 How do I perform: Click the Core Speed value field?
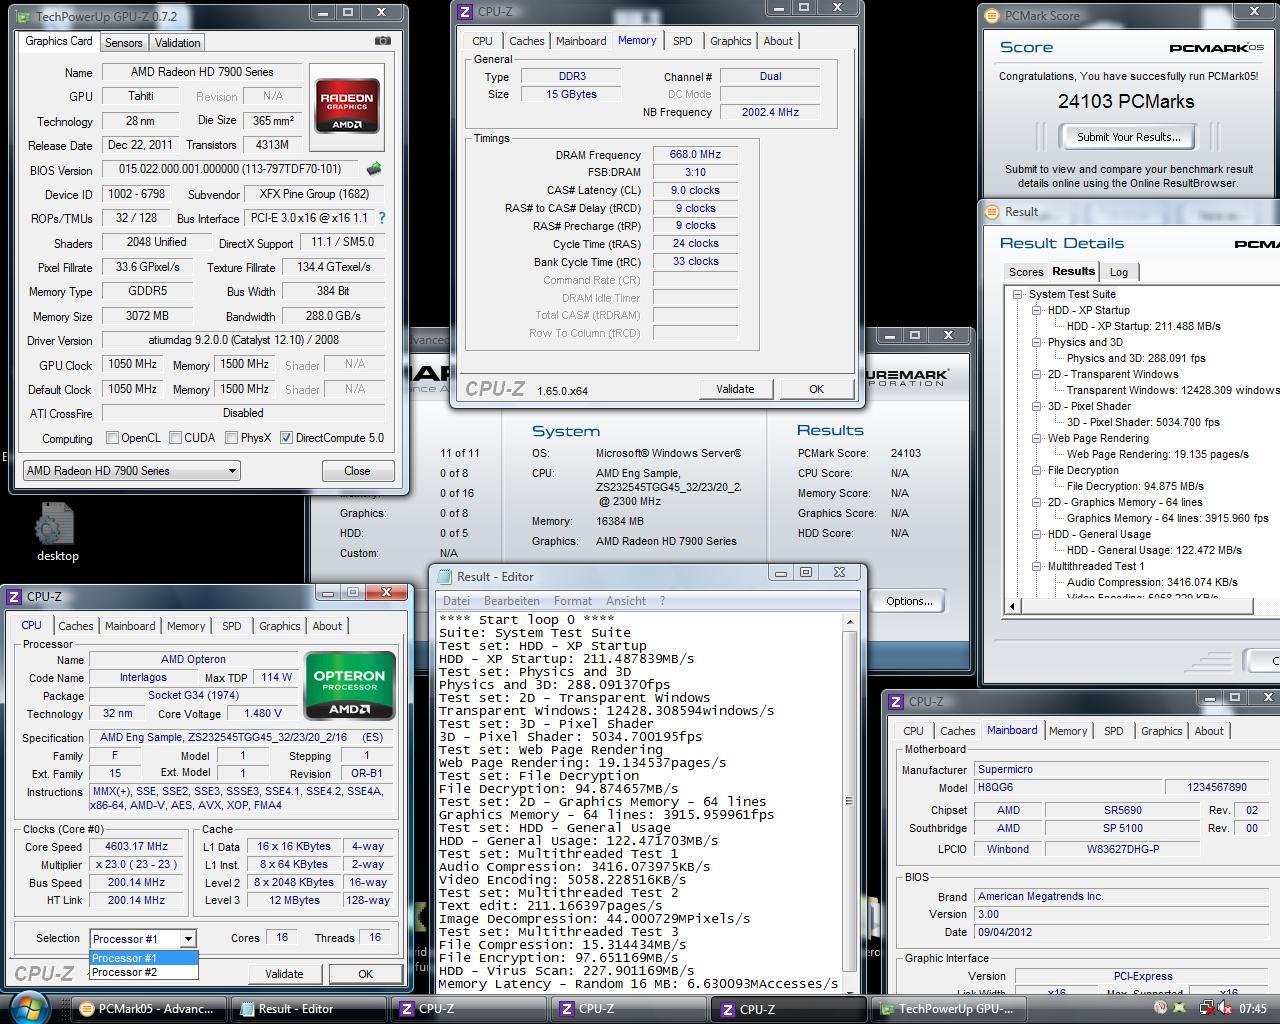[136, 846]
